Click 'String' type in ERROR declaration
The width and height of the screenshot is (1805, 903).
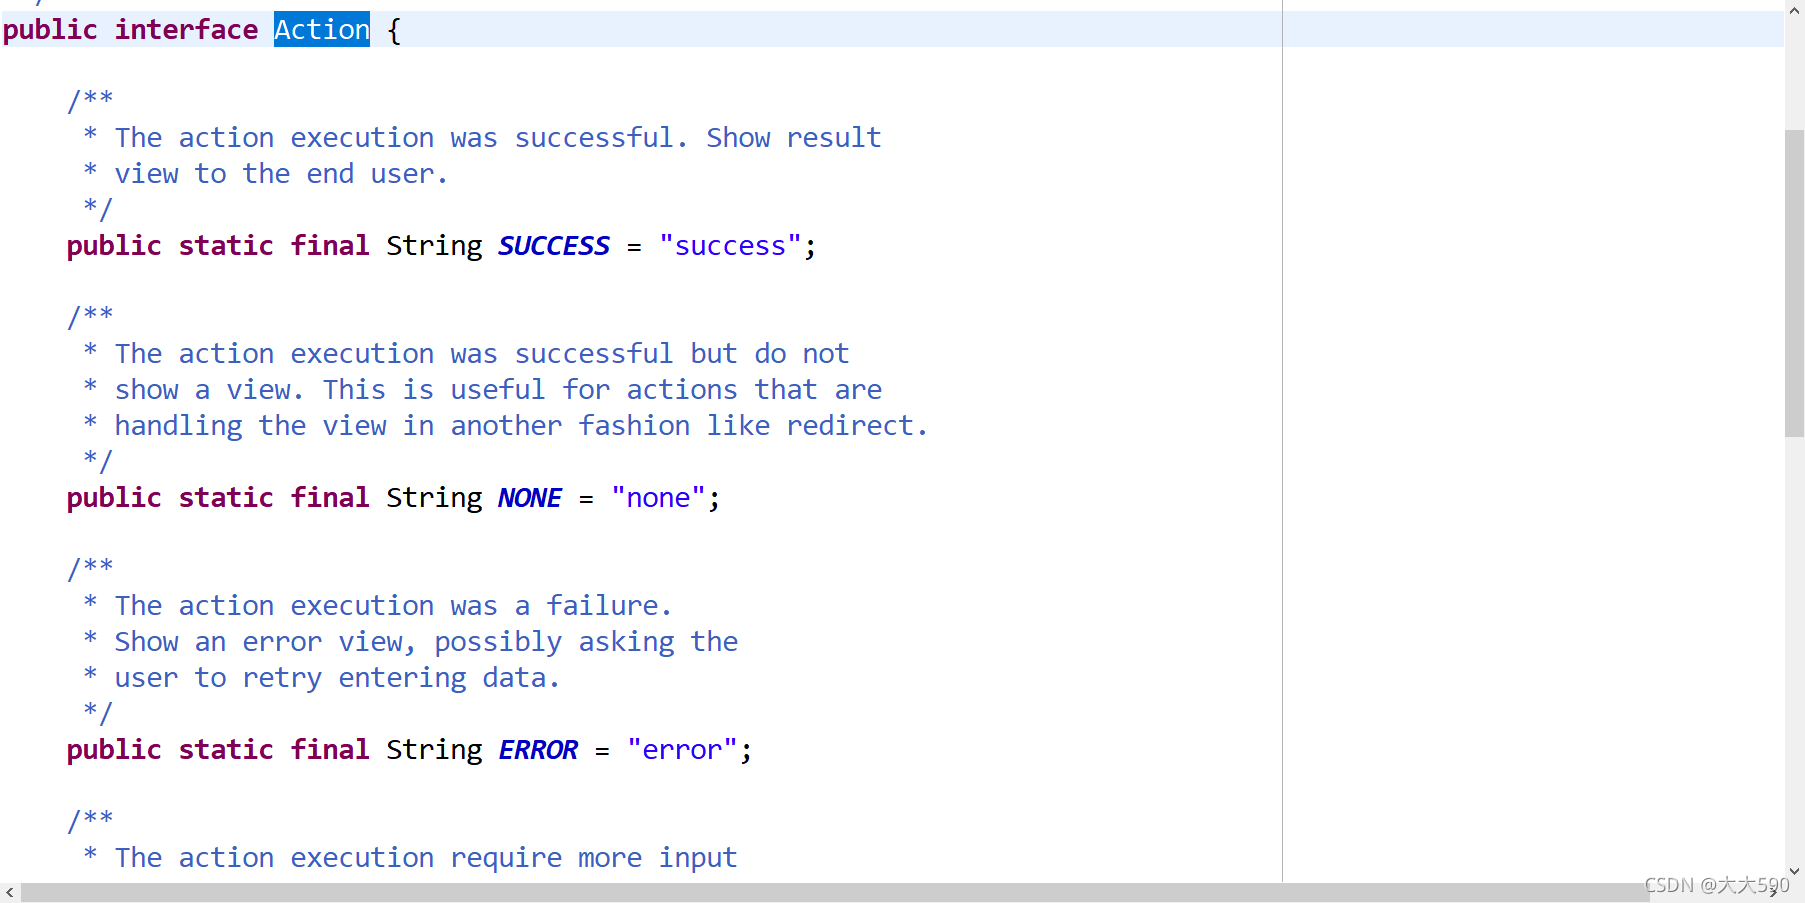[x=434, y=750]
